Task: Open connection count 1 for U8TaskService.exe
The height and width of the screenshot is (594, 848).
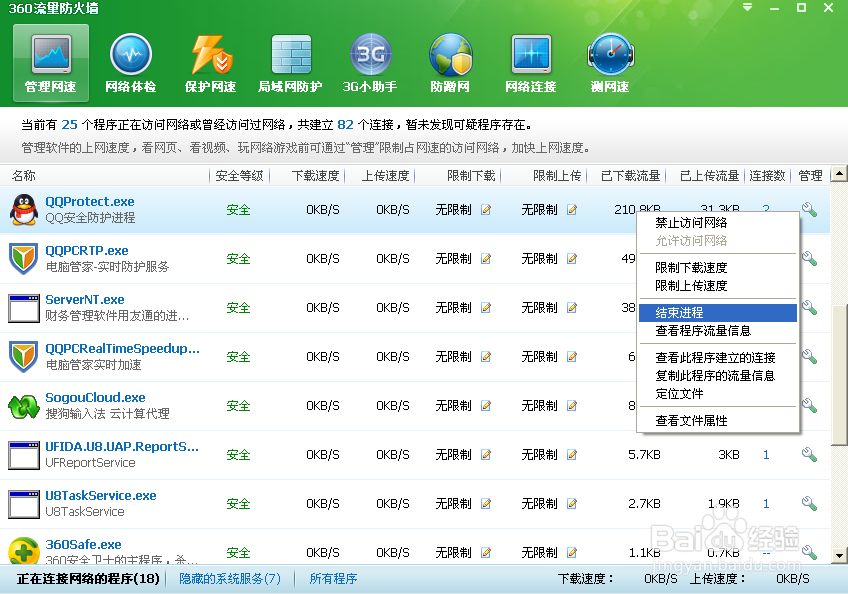Action: click(766, 504)
